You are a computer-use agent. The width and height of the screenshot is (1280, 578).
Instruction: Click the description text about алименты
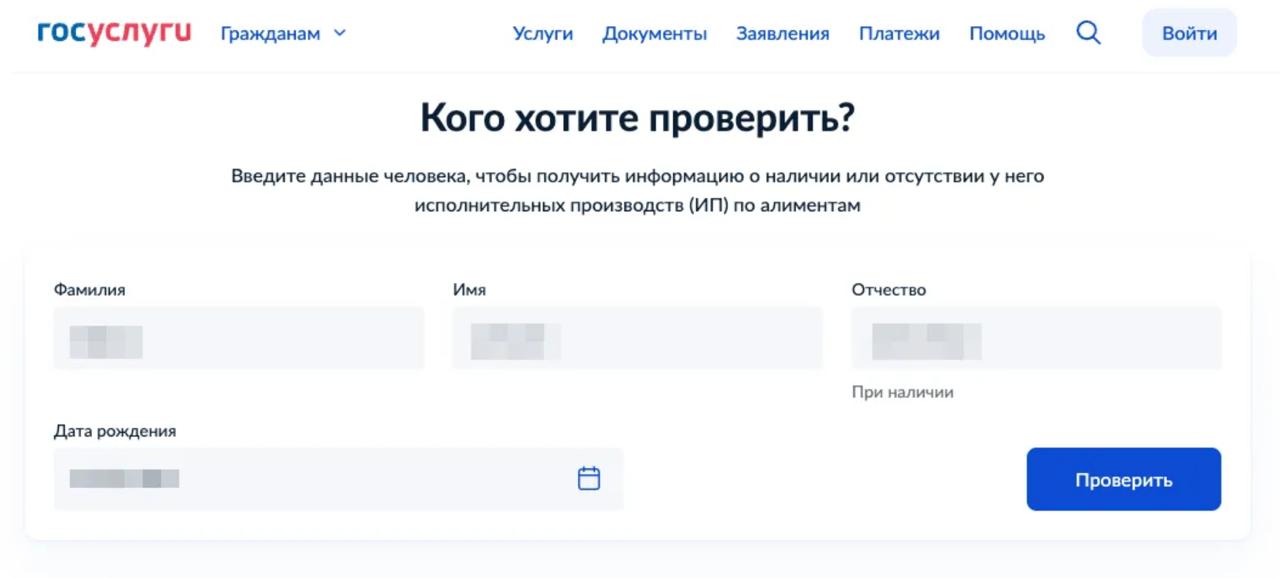point(638,190)
